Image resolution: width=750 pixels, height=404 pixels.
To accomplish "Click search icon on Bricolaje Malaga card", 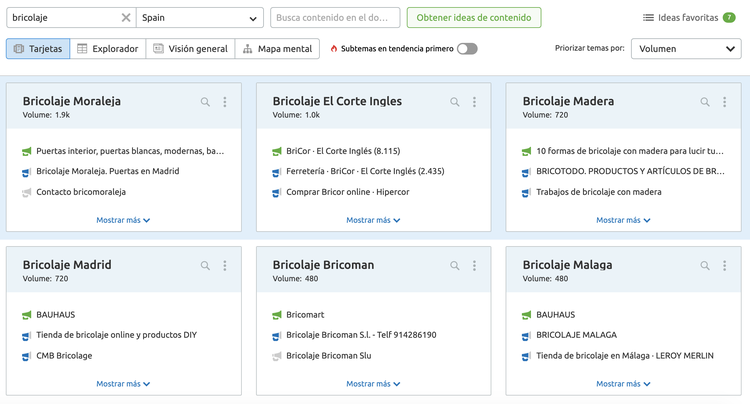I will pyautogui.click(x=705, y=266).
